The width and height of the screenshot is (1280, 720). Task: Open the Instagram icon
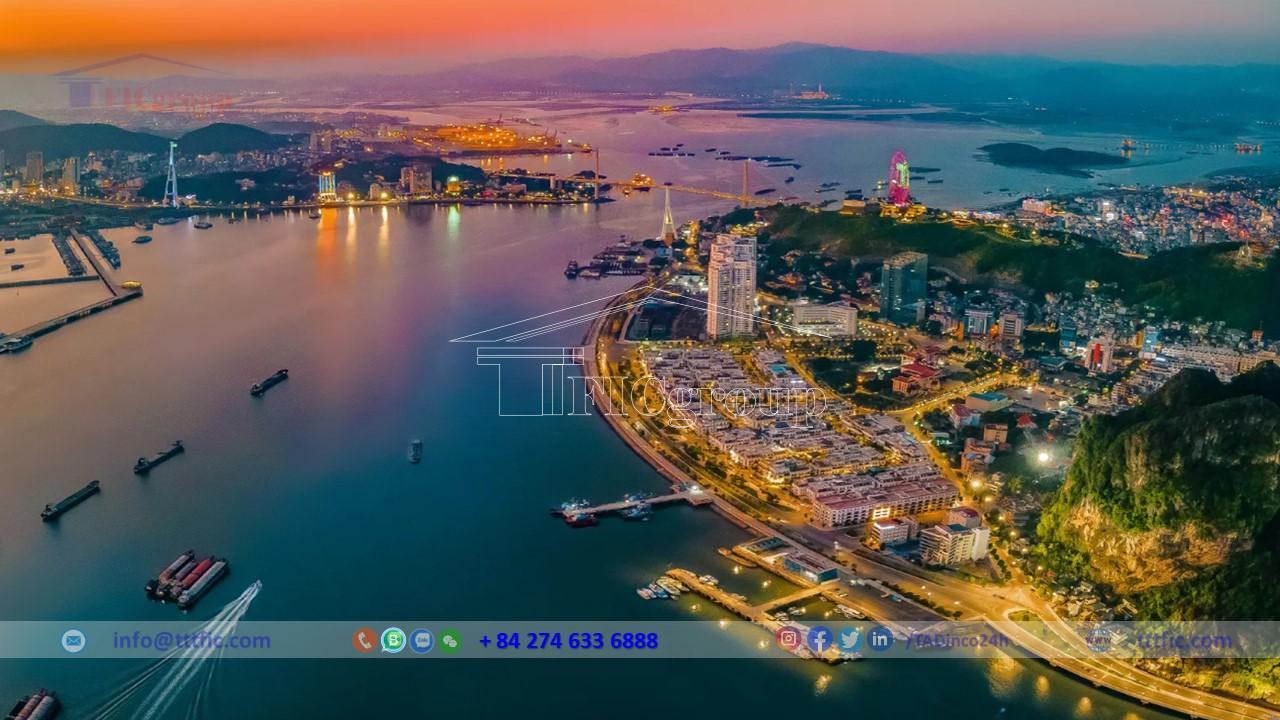click(789, 639)
